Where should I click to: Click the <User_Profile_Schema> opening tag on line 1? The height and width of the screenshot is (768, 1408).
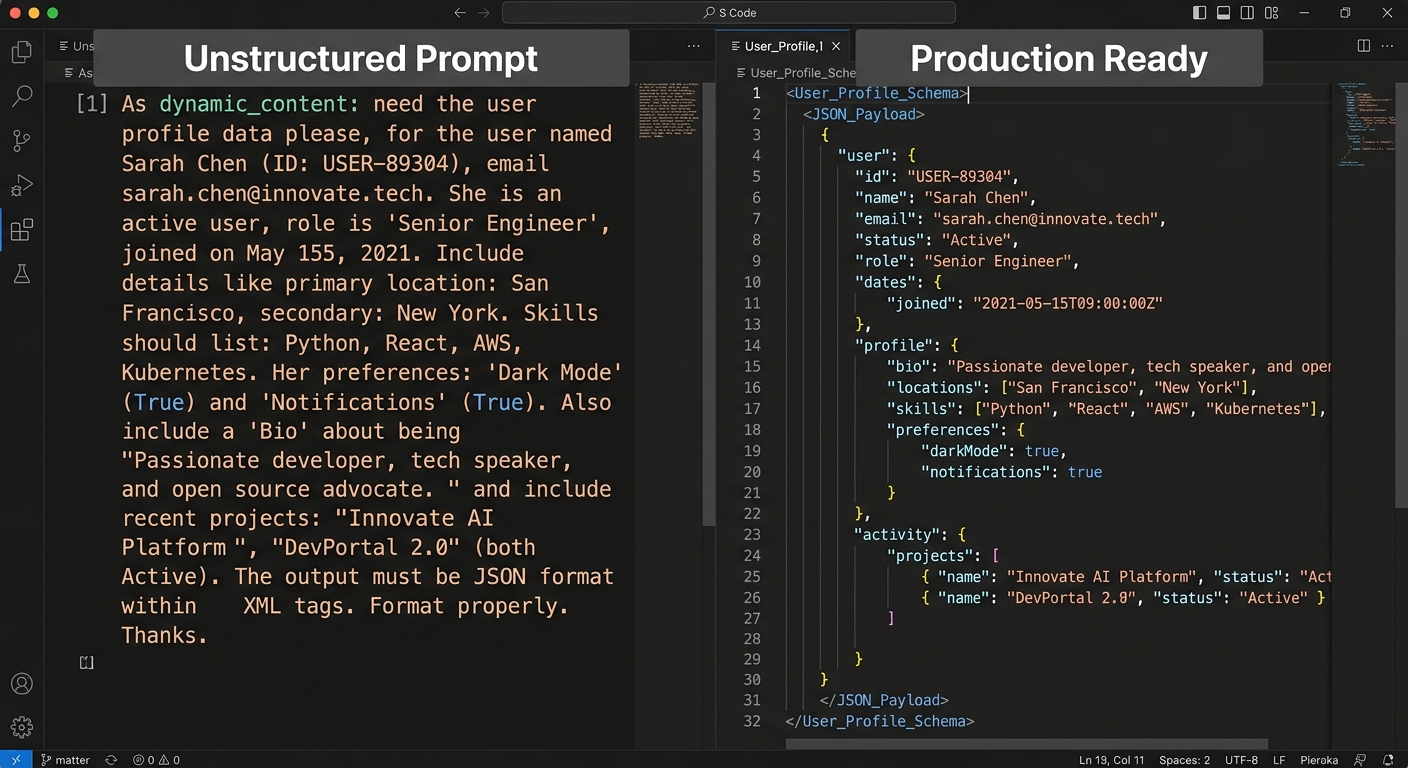point(877,93)
